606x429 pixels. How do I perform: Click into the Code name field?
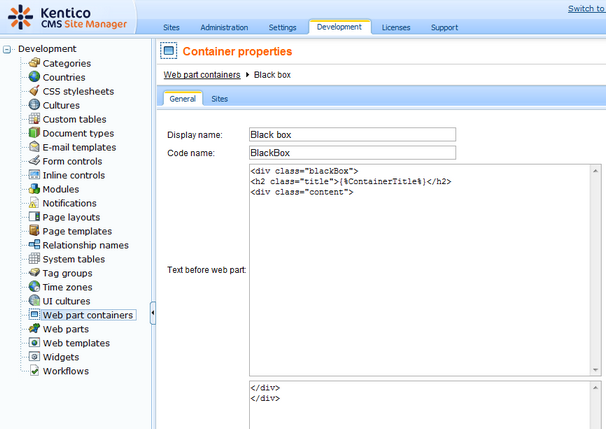(x=351, y=153)
